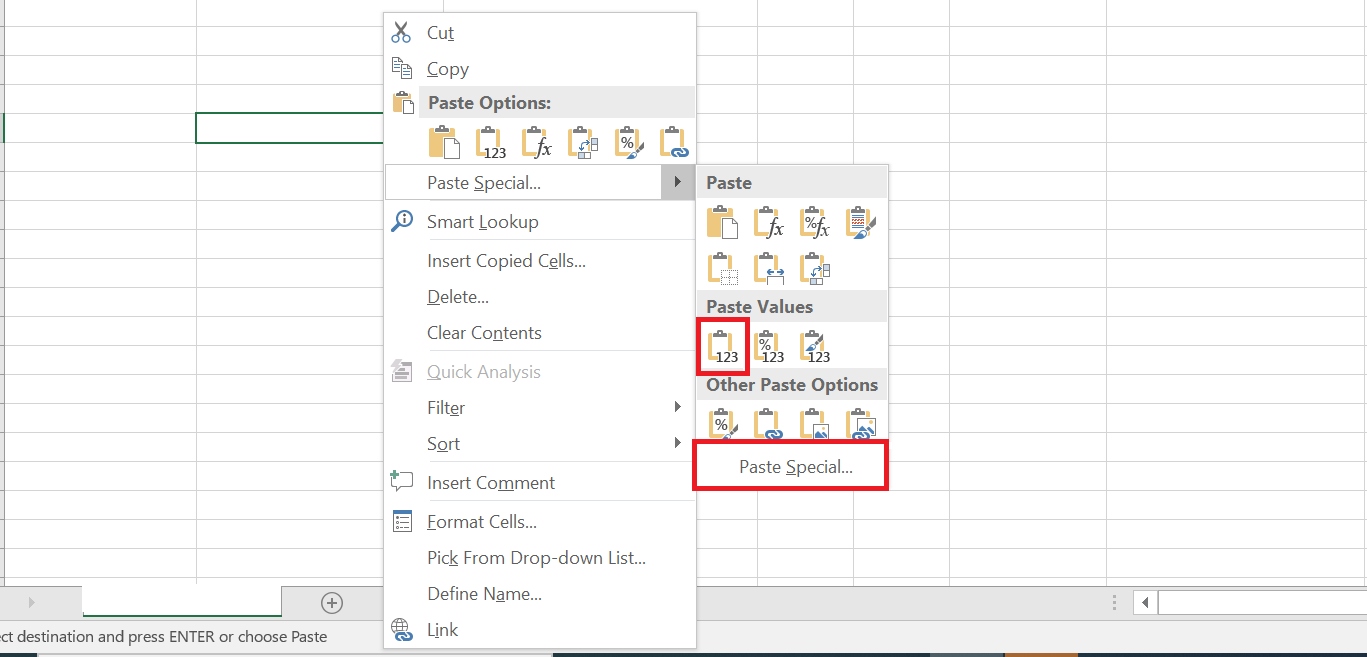Viewport: 1367px width, 657px height.
Task: Click Values icon under Paste Values header
Action: pyautogui.click(x=722, y=346)
